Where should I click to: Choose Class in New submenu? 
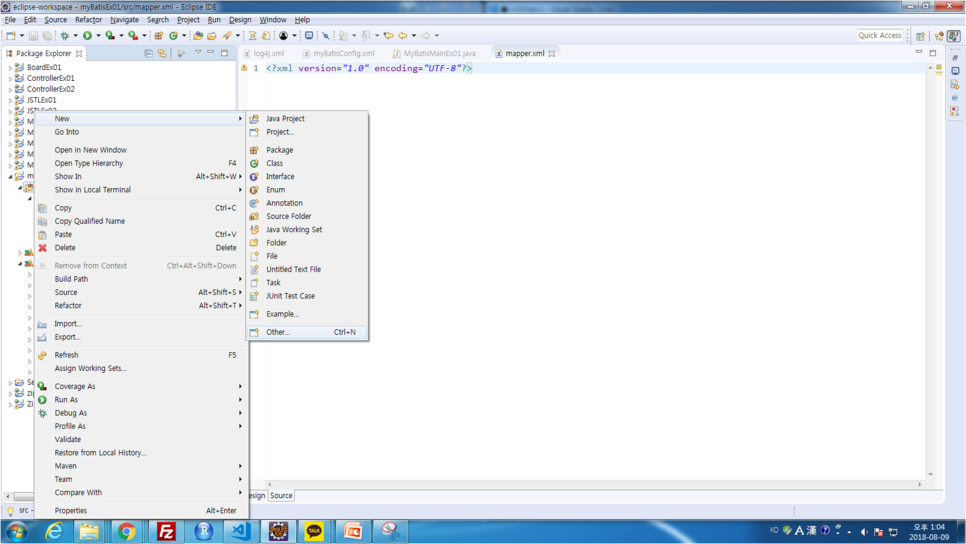[307, 163]
